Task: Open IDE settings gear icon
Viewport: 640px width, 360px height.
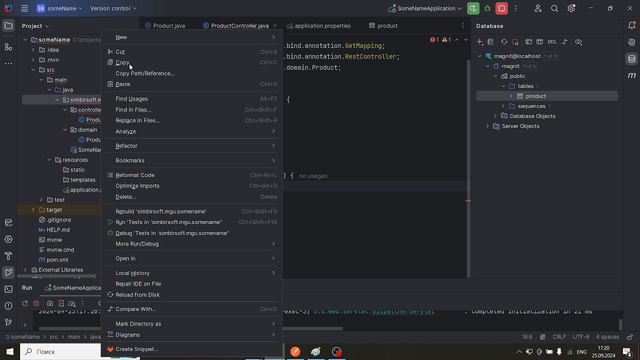Action: (x=571, y=8)
